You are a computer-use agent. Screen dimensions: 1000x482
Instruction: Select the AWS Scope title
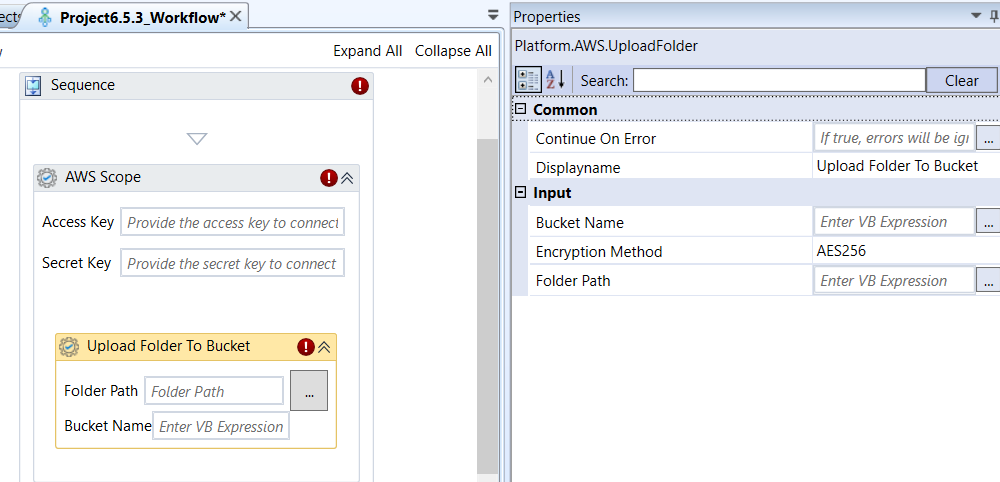103,177
